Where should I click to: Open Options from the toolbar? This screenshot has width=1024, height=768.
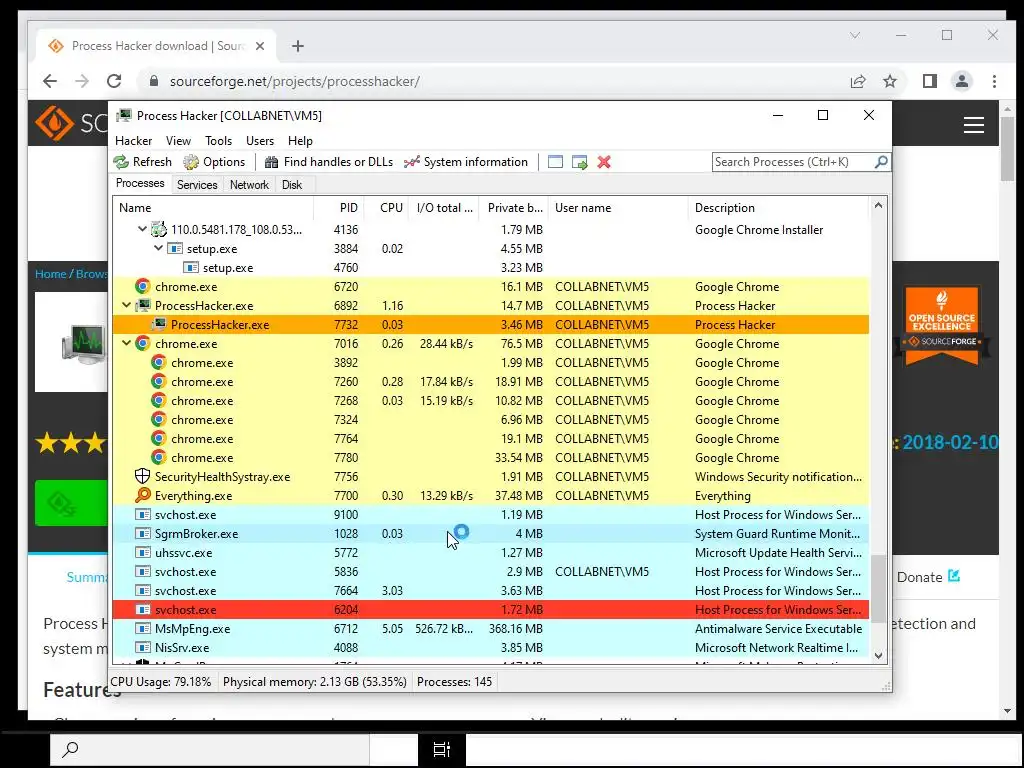point(214,162)
